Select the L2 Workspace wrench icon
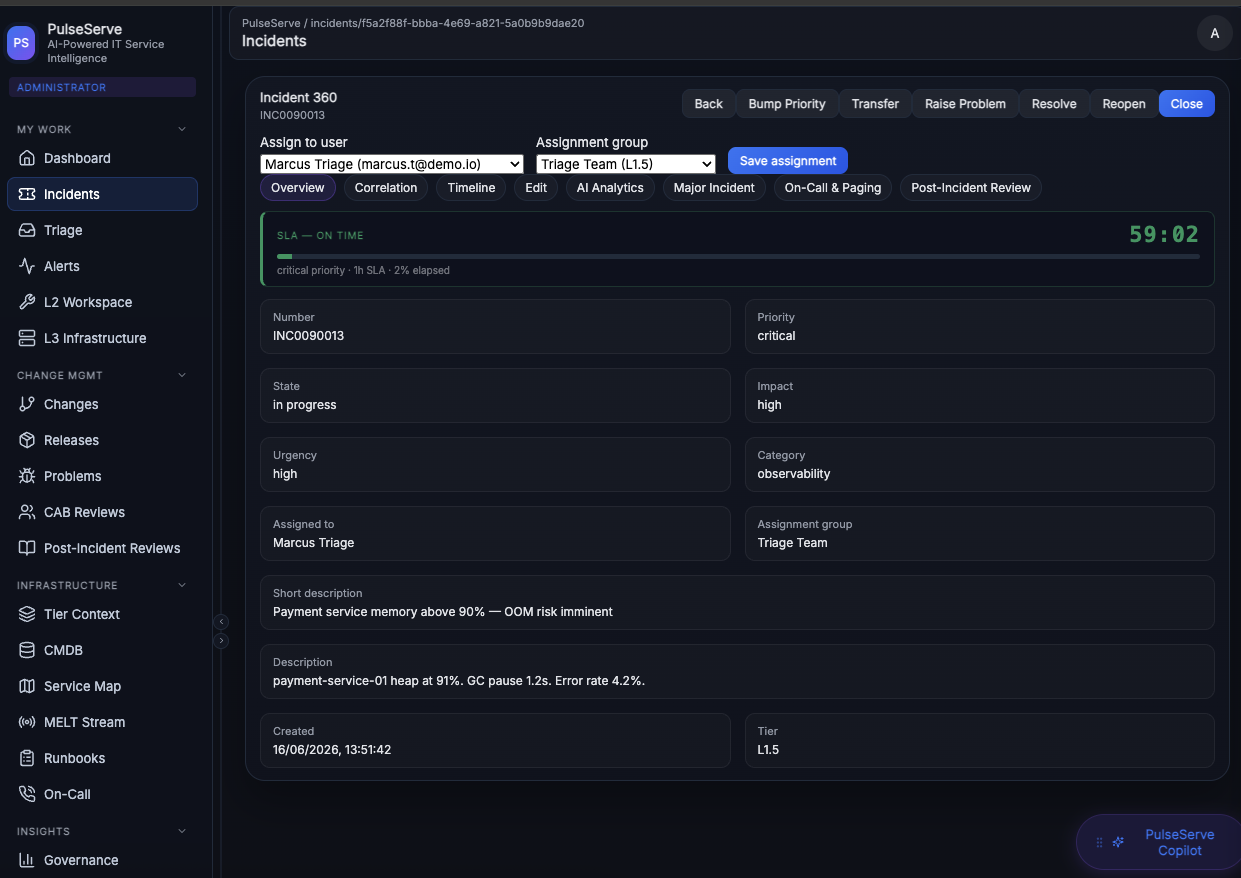 pyautogui.click(x=27, y=302)
